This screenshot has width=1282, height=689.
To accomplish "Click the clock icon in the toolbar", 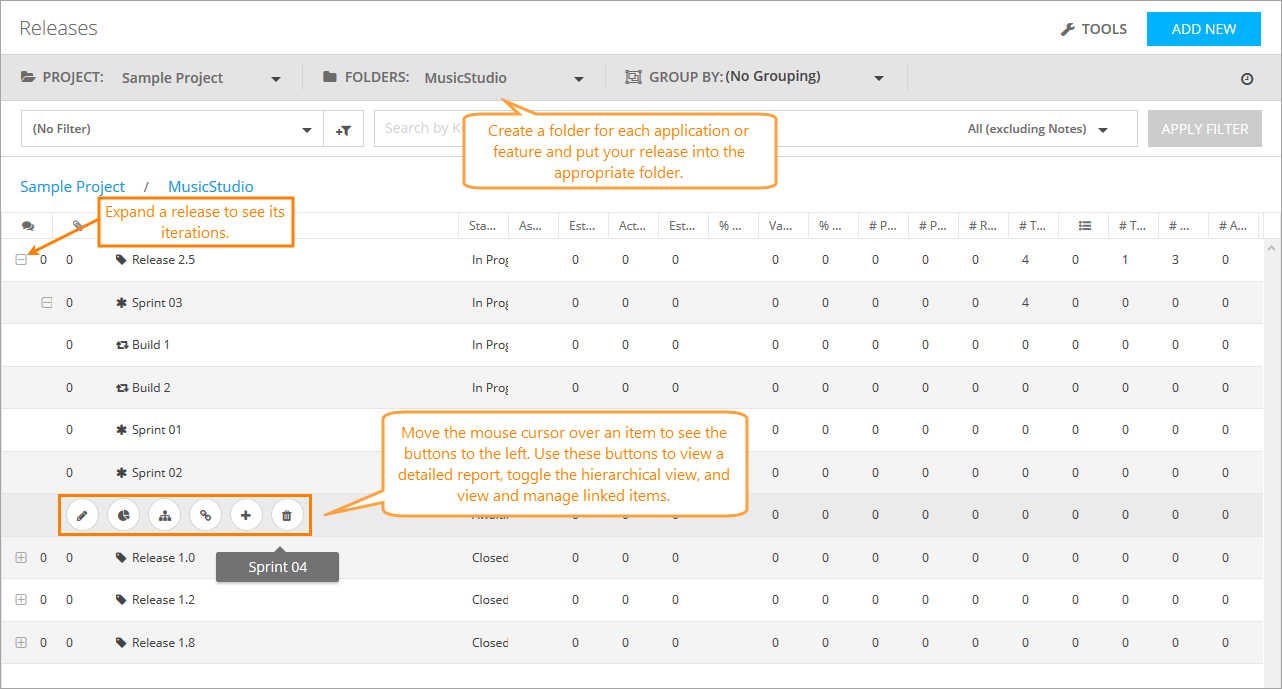I will pyautogui.click(x=1247, y=79).
